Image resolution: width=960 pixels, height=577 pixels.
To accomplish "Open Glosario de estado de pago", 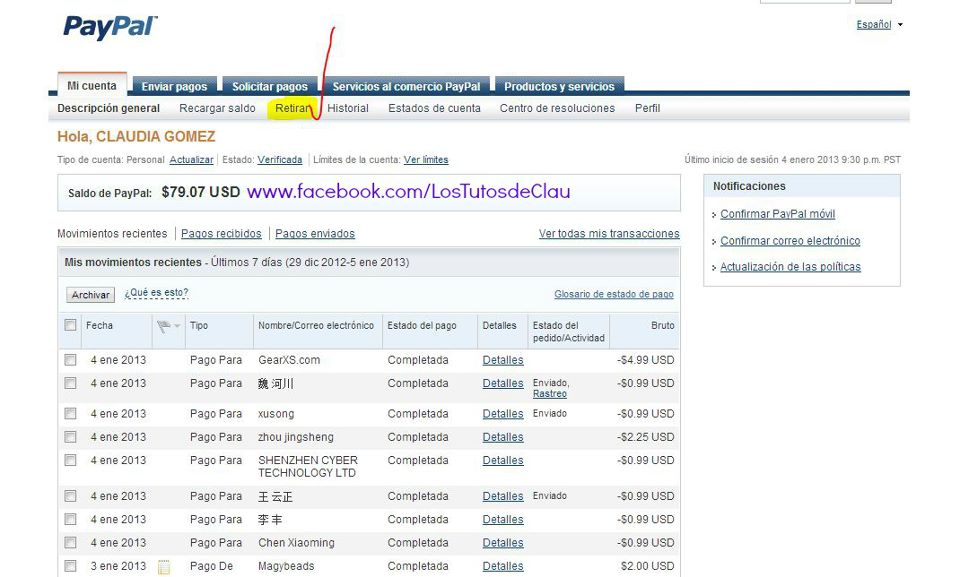I will pos(613,294).
